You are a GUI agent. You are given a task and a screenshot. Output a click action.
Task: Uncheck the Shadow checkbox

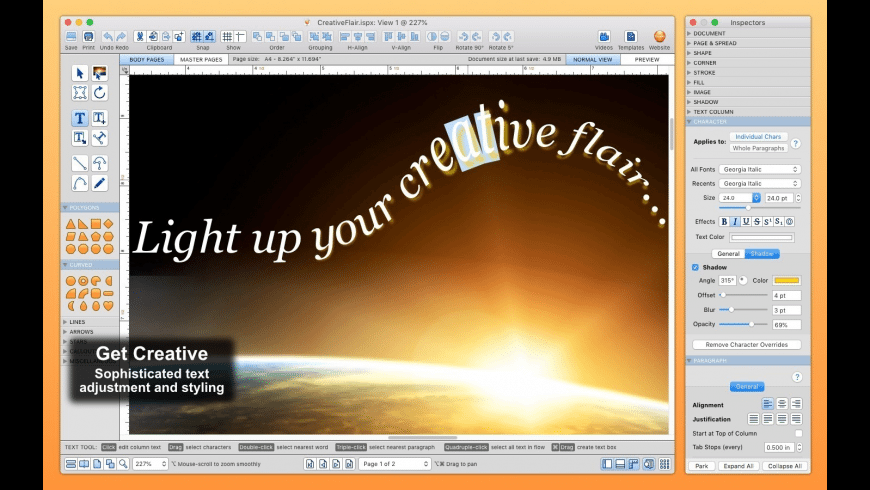click(696, 267)
